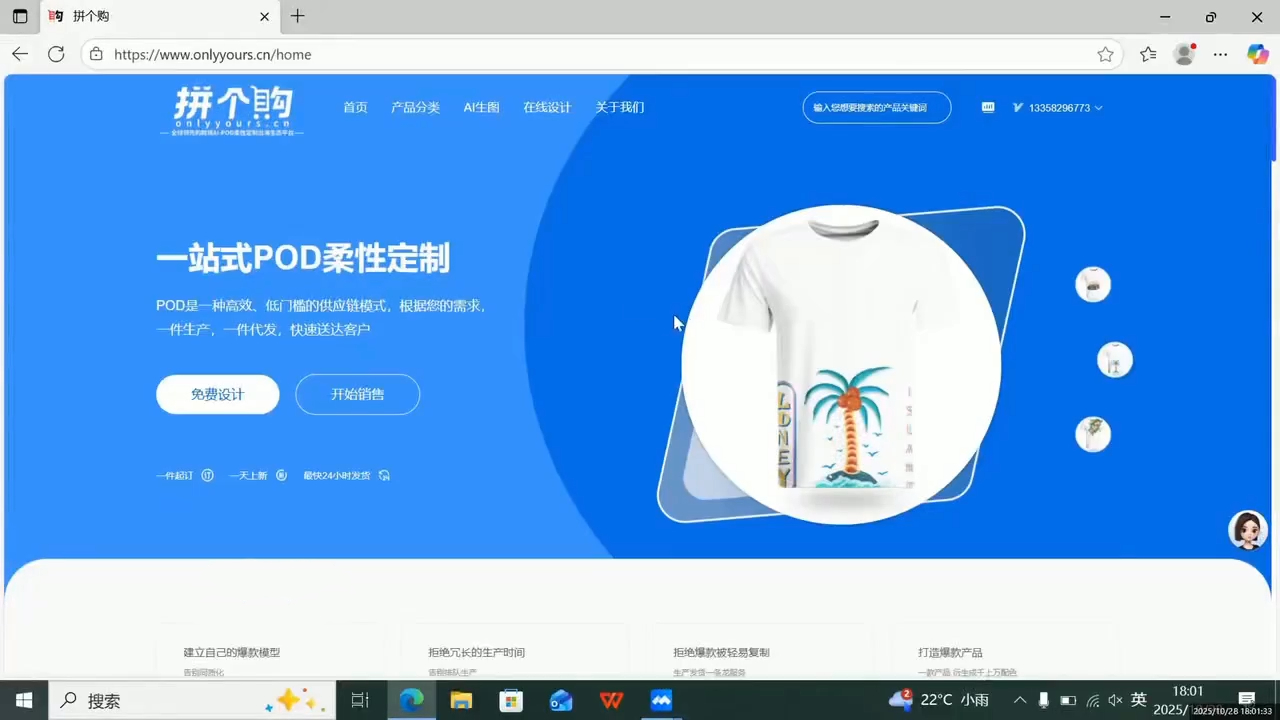Click the Edge icon in the taskbar

pyautogui.click(x=411, y=700)
